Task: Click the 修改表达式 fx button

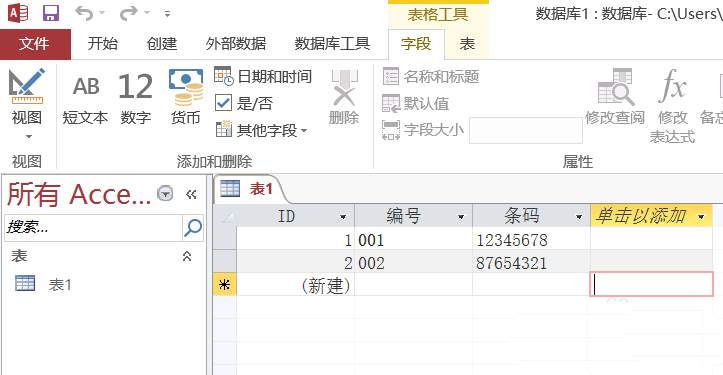Action: point(672,106)
